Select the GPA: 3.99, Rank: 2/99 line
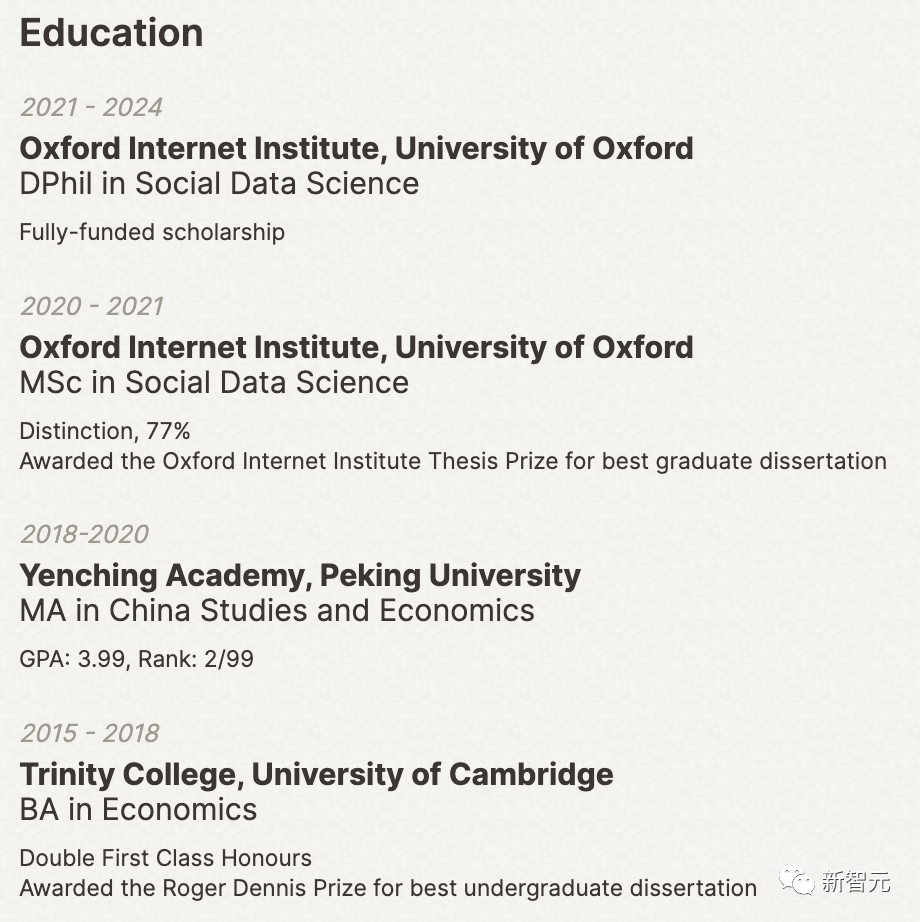 pos(136,659)
